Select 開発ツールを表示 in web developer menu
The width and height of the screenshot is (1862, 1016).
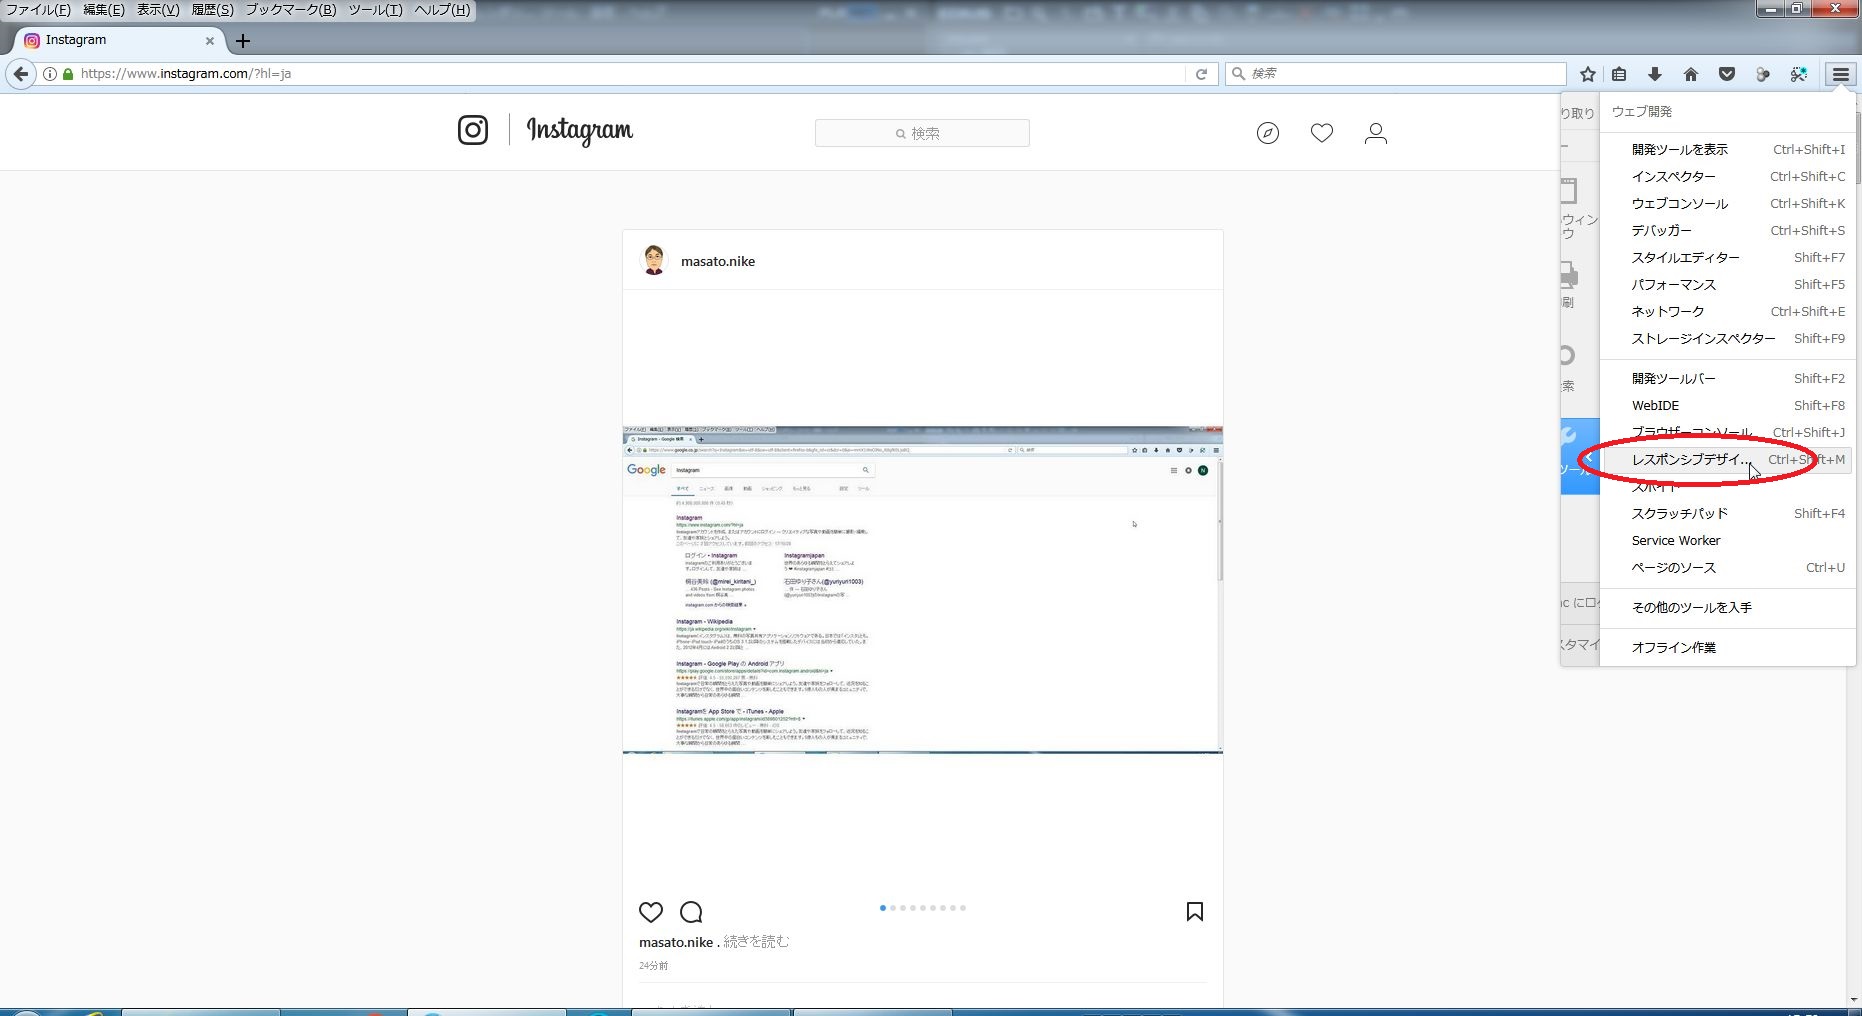1728,149
